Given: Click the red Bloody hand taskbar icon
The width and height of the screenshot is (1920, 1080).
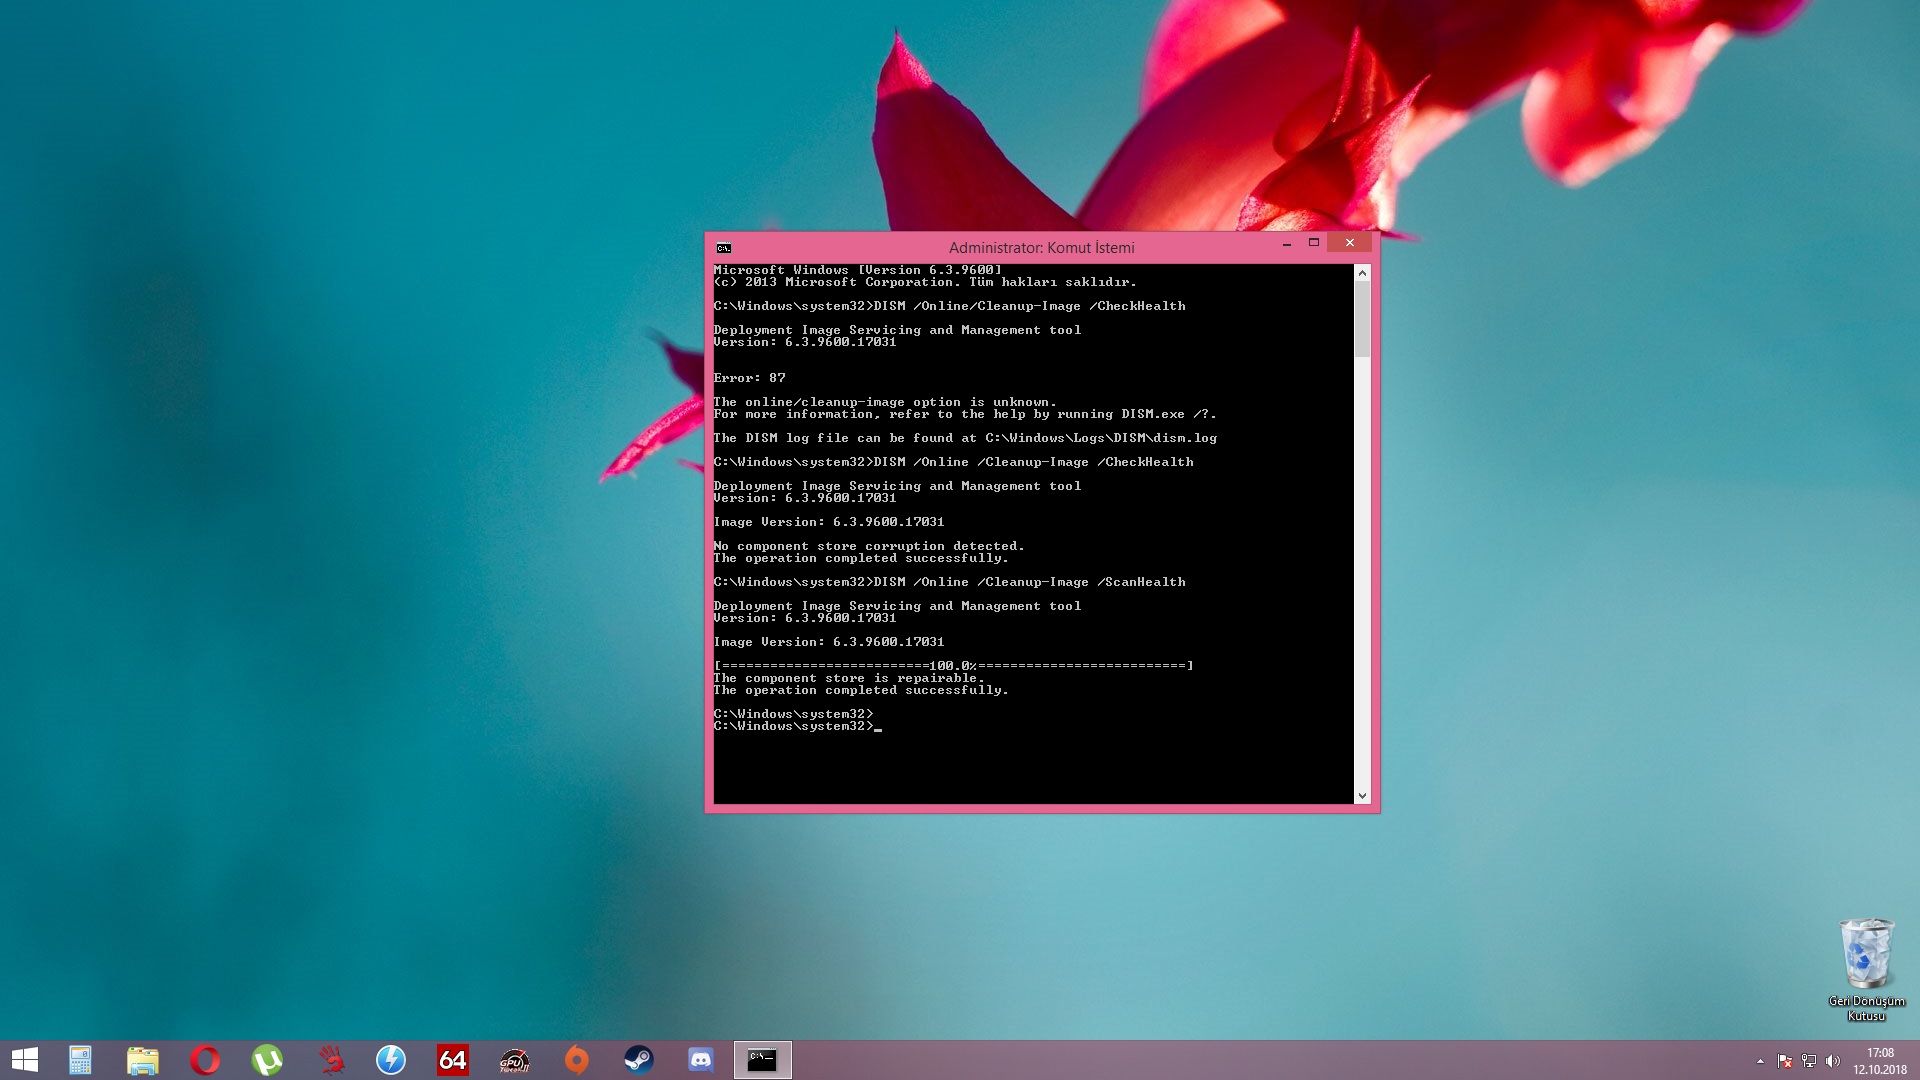Looking at the screenshot, I should click(330, 1060).
